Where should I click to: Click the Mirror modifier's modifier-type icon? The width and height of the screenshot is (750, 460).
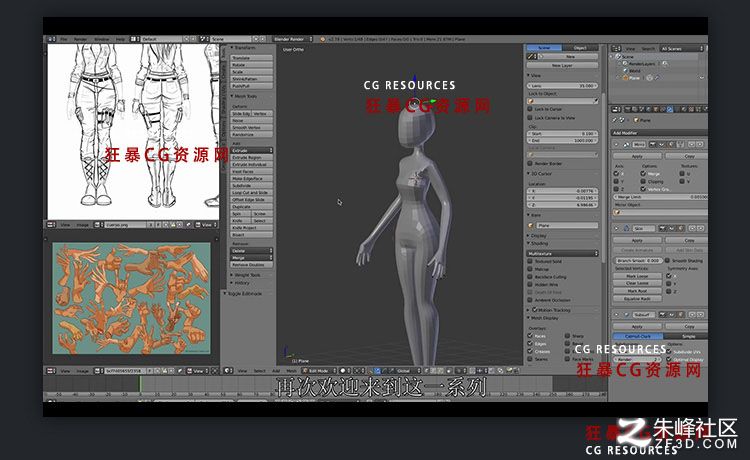(627, 144)
